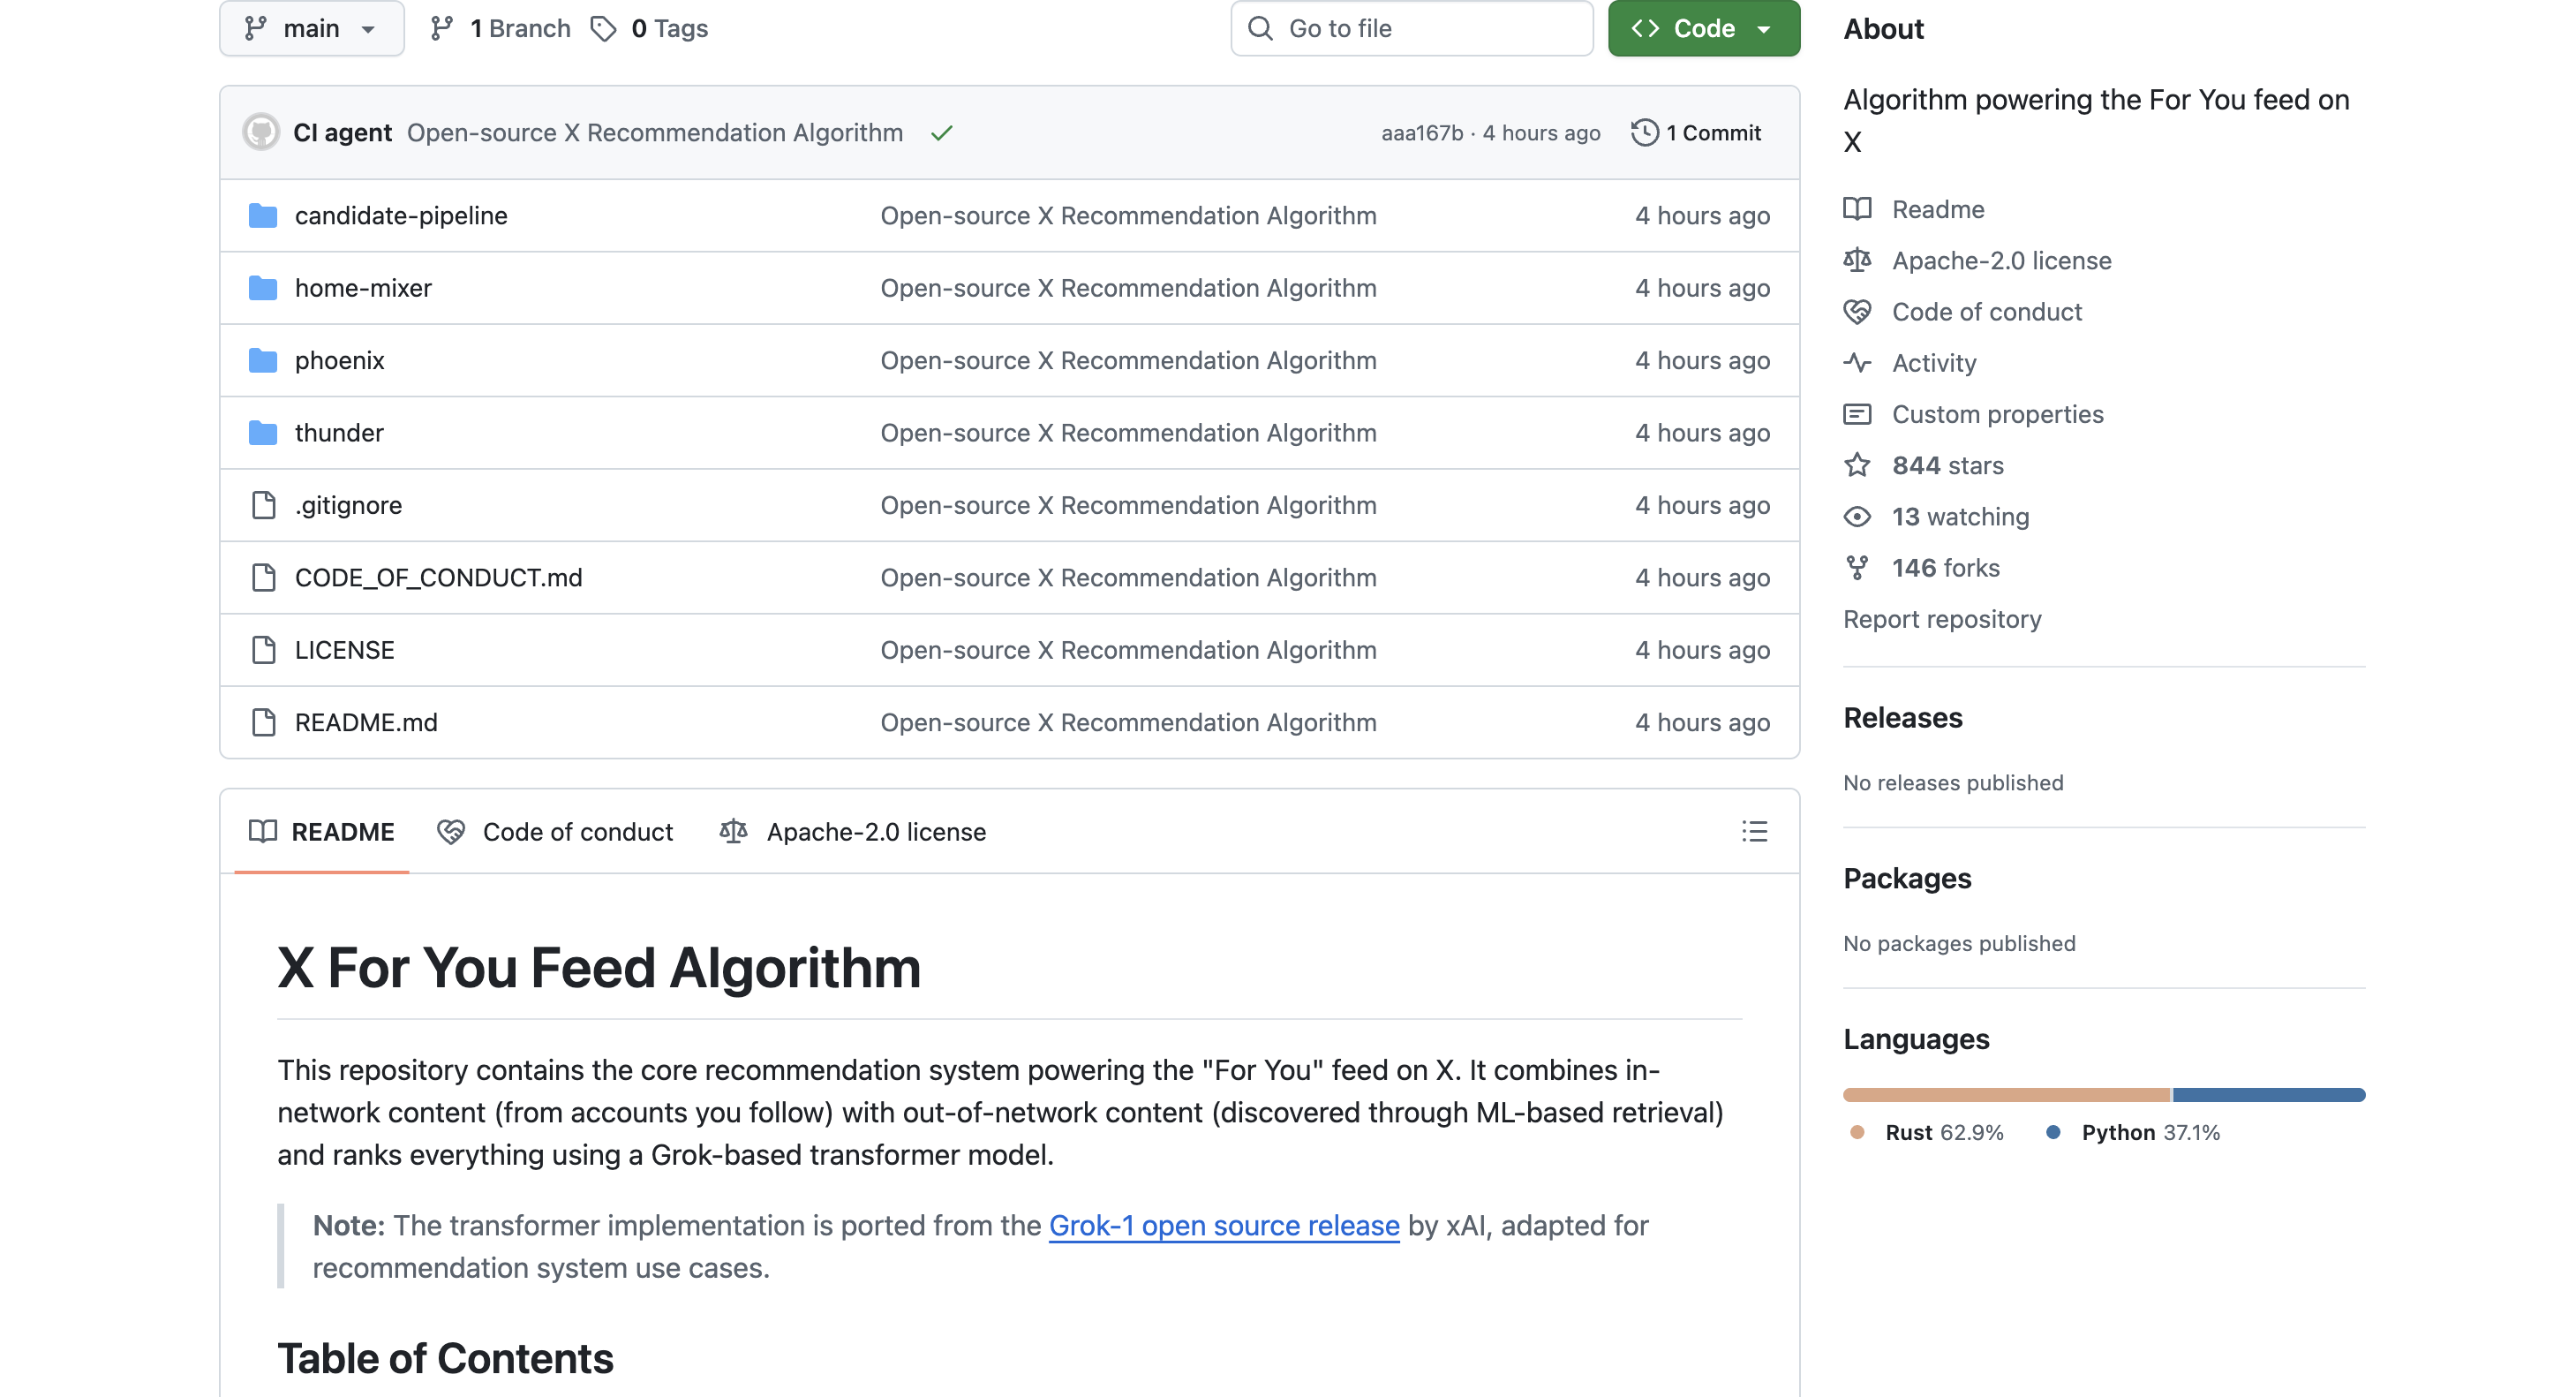Open the candidate-pipeline folder
2576x1397 pixels.
pyautogui.click(x=400, y=215)
